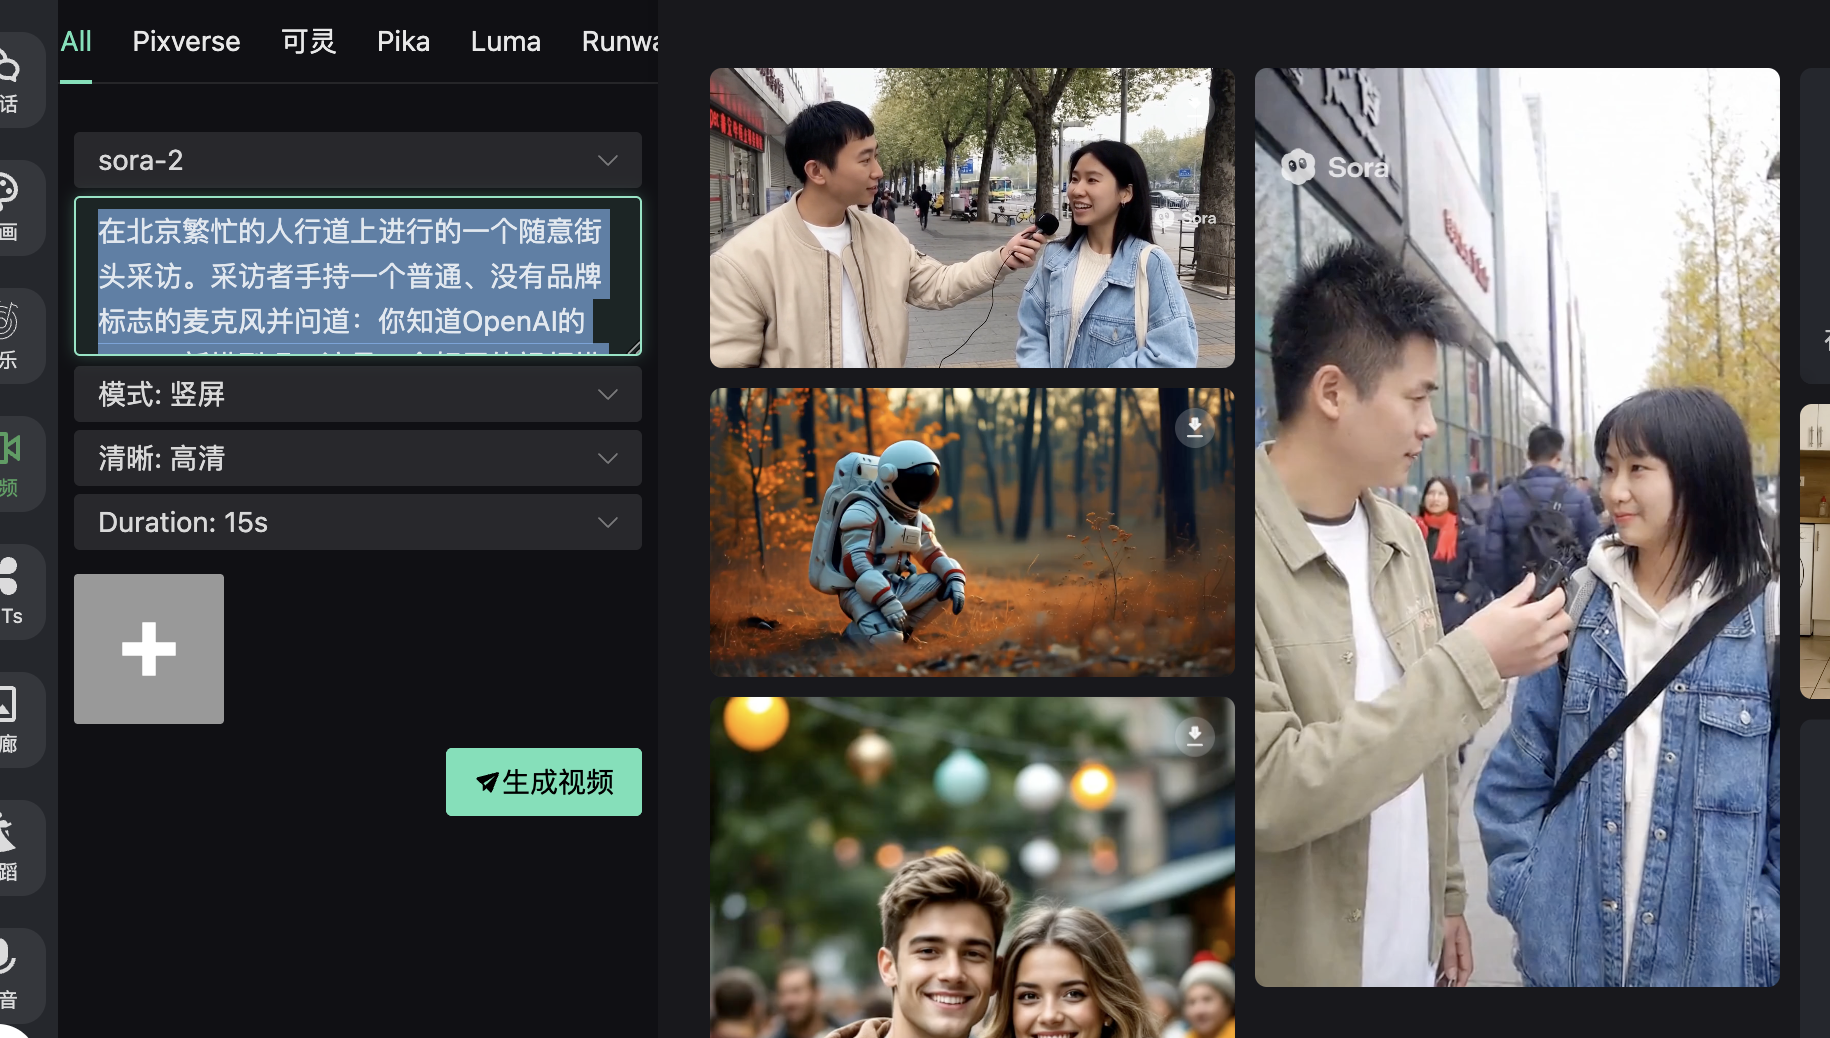This screenshot has height=1038, width=1830.
Task: Open the painting palette section in sidebar
Action: click(x=12, y=207)
